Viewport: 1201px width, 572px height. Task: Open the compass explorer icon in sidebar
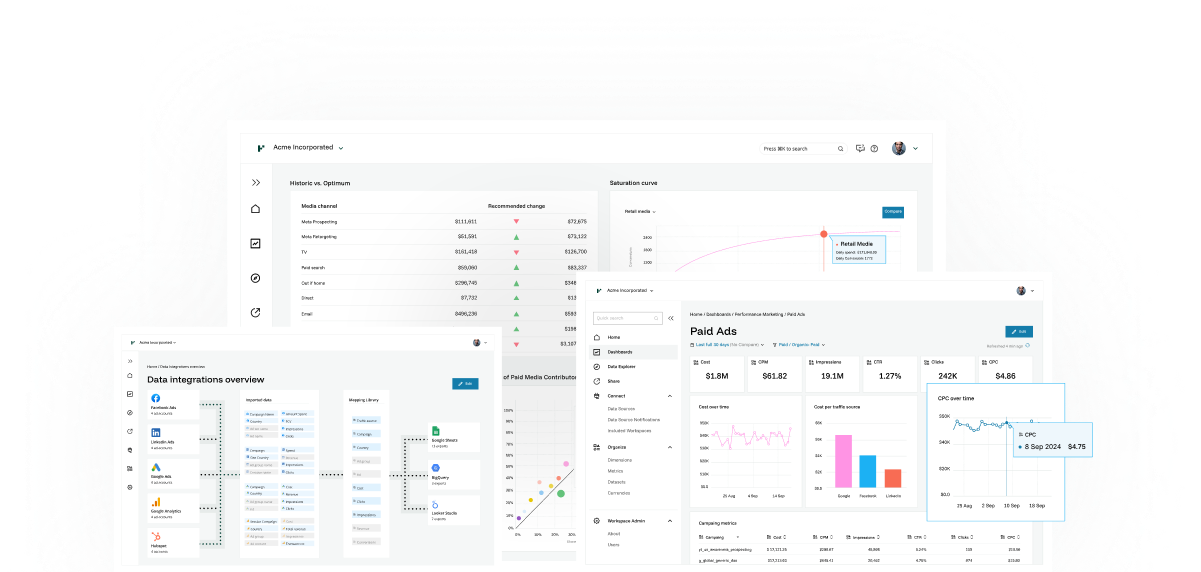pos(256,278)
